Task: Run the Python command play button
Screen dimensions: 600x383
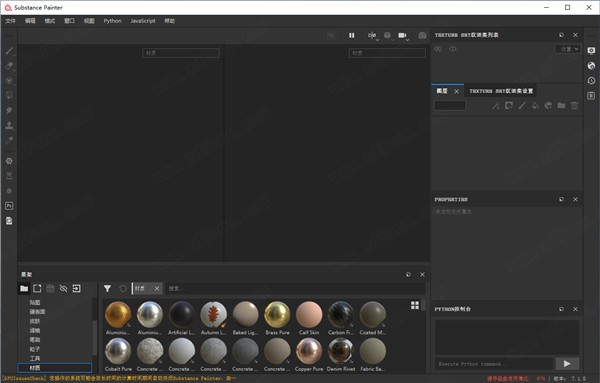Action: pyautogui.click(x=567, y=363)
